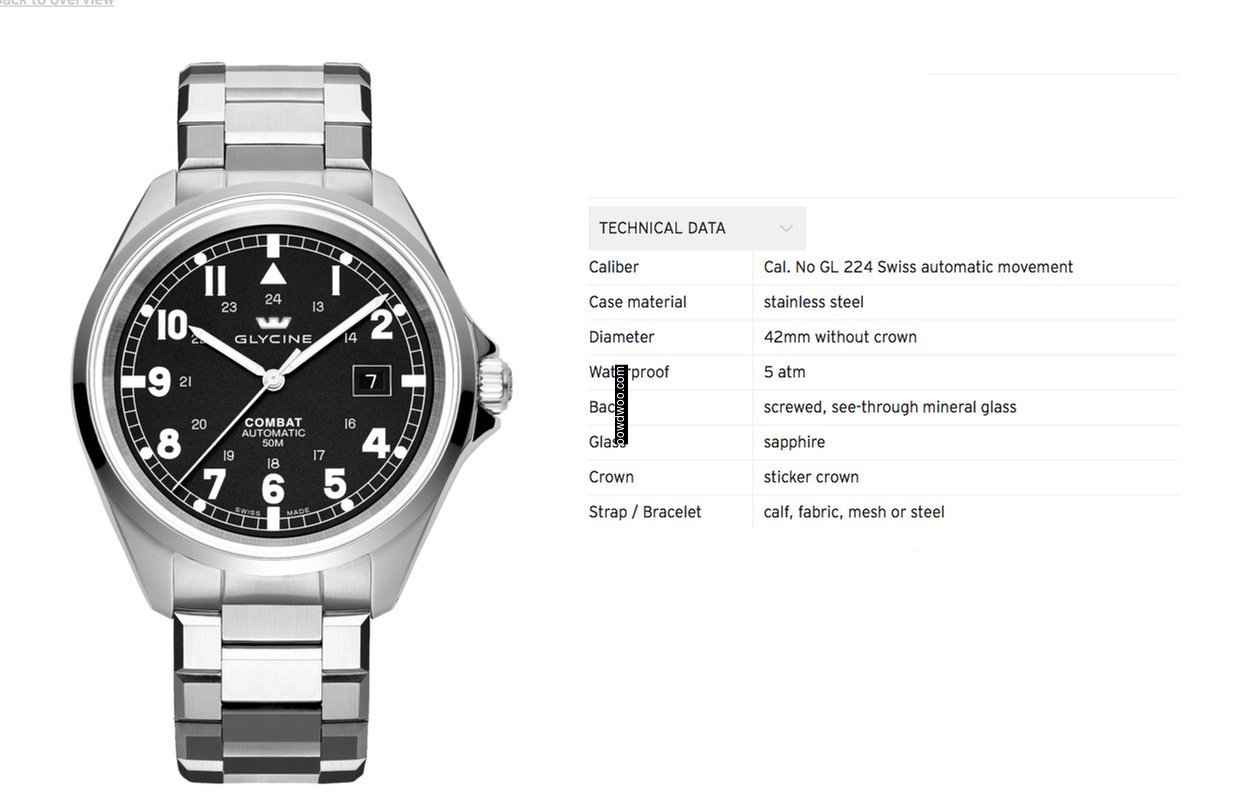Image resolution: width=1242 pixels, height=810 pixels.
Task: Click the winding crown on watch case
Action: [x=495, y=383]
